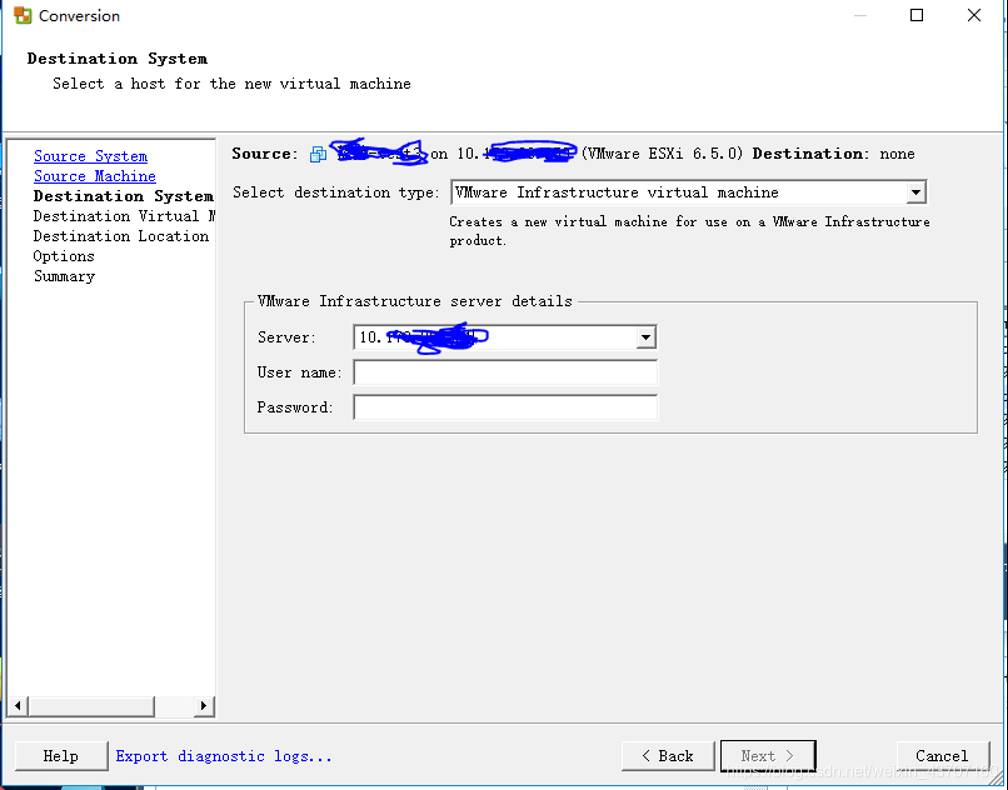Click into the Password field
The height and width of the screenshot is (790, 1008).
click(505, 408)
